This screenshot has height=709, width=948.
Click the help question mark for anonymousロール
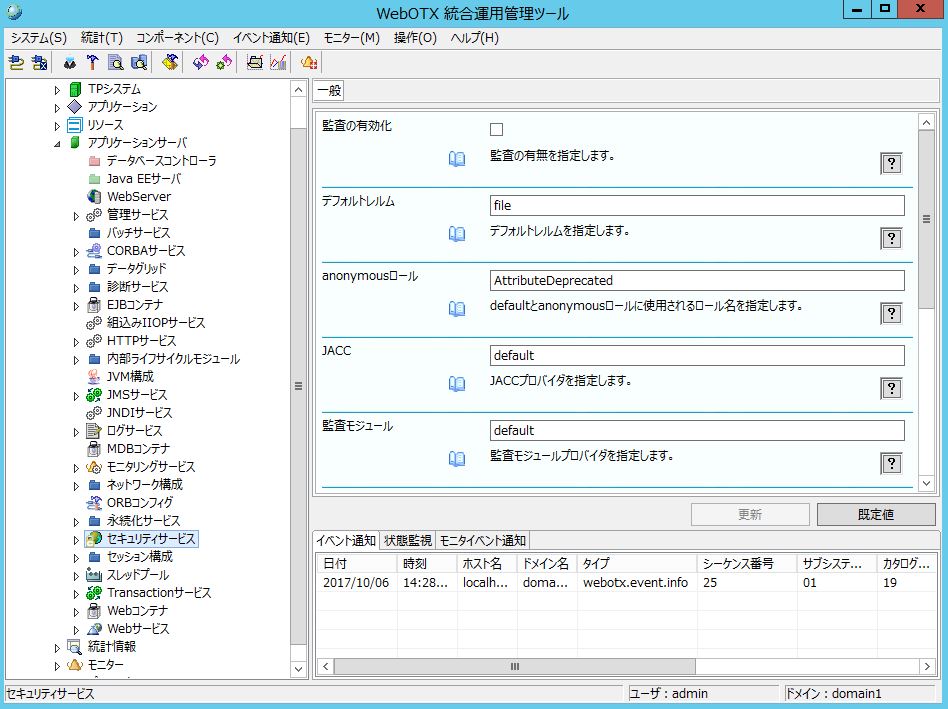click(891, 314)
